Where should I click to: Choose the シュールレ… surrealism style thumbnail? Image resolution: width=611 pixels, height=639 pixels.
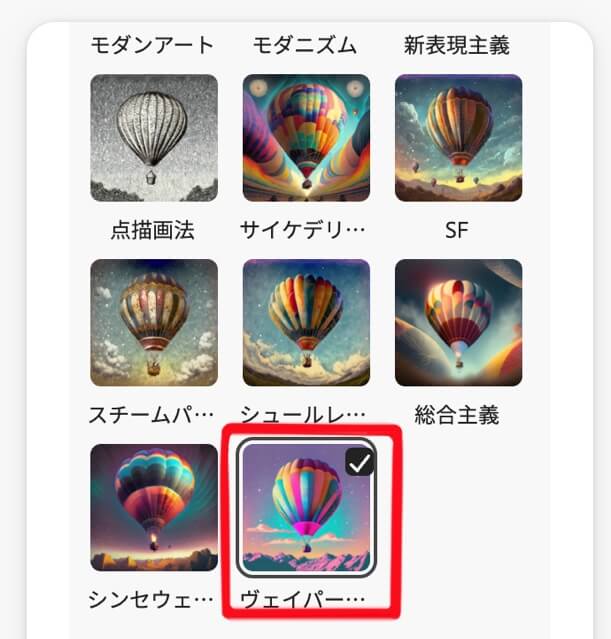[307, 322]
